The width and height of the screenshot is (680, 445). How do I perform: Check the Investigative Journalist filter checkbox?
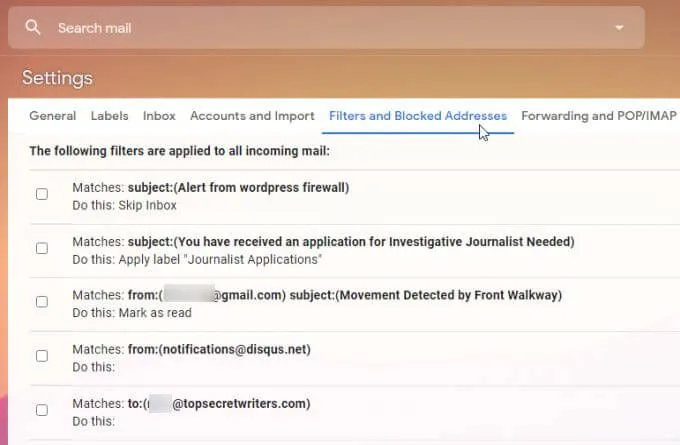coord(42,248)
